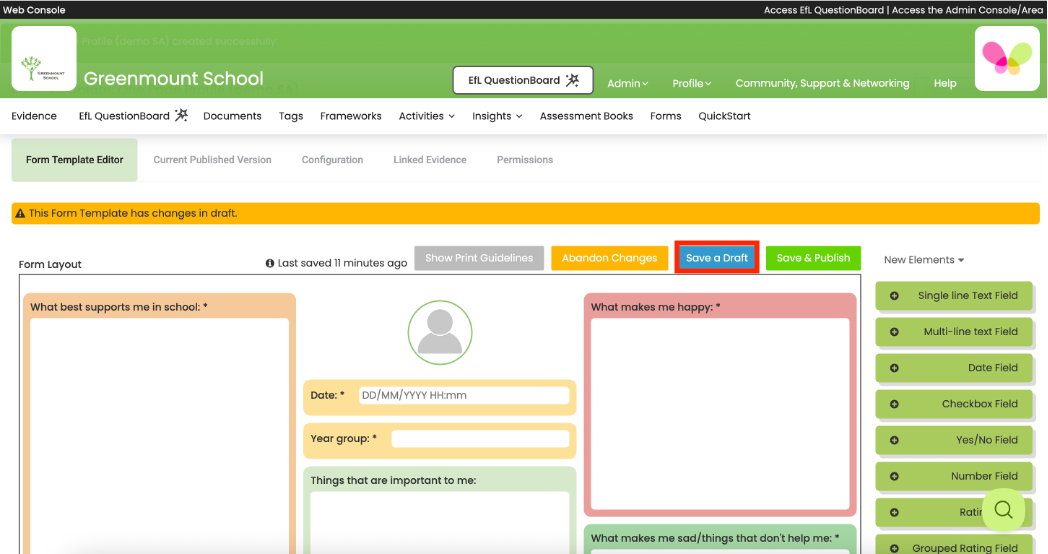Open Community, Support & Networking link
Image resolution: width=1048 pixels, height=554 pixels.
click(822, 84)
